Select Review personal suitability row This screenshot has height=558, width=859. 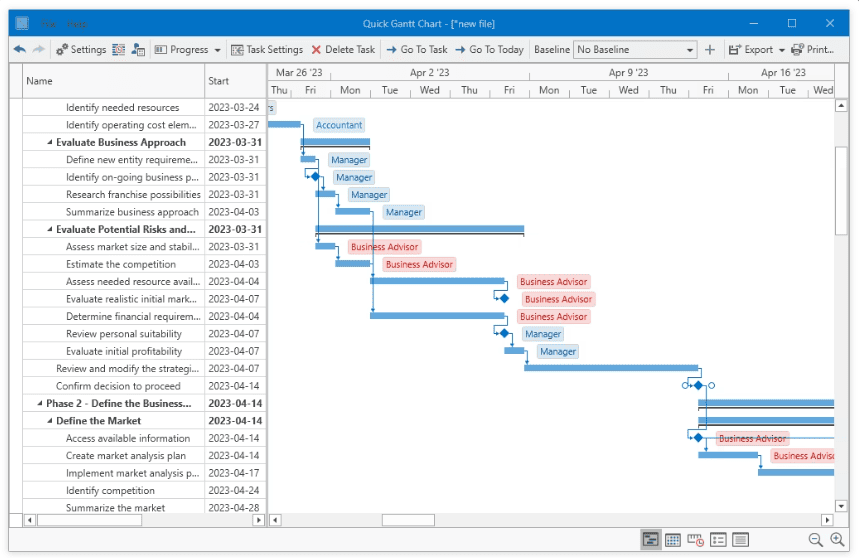coord(144,333)
